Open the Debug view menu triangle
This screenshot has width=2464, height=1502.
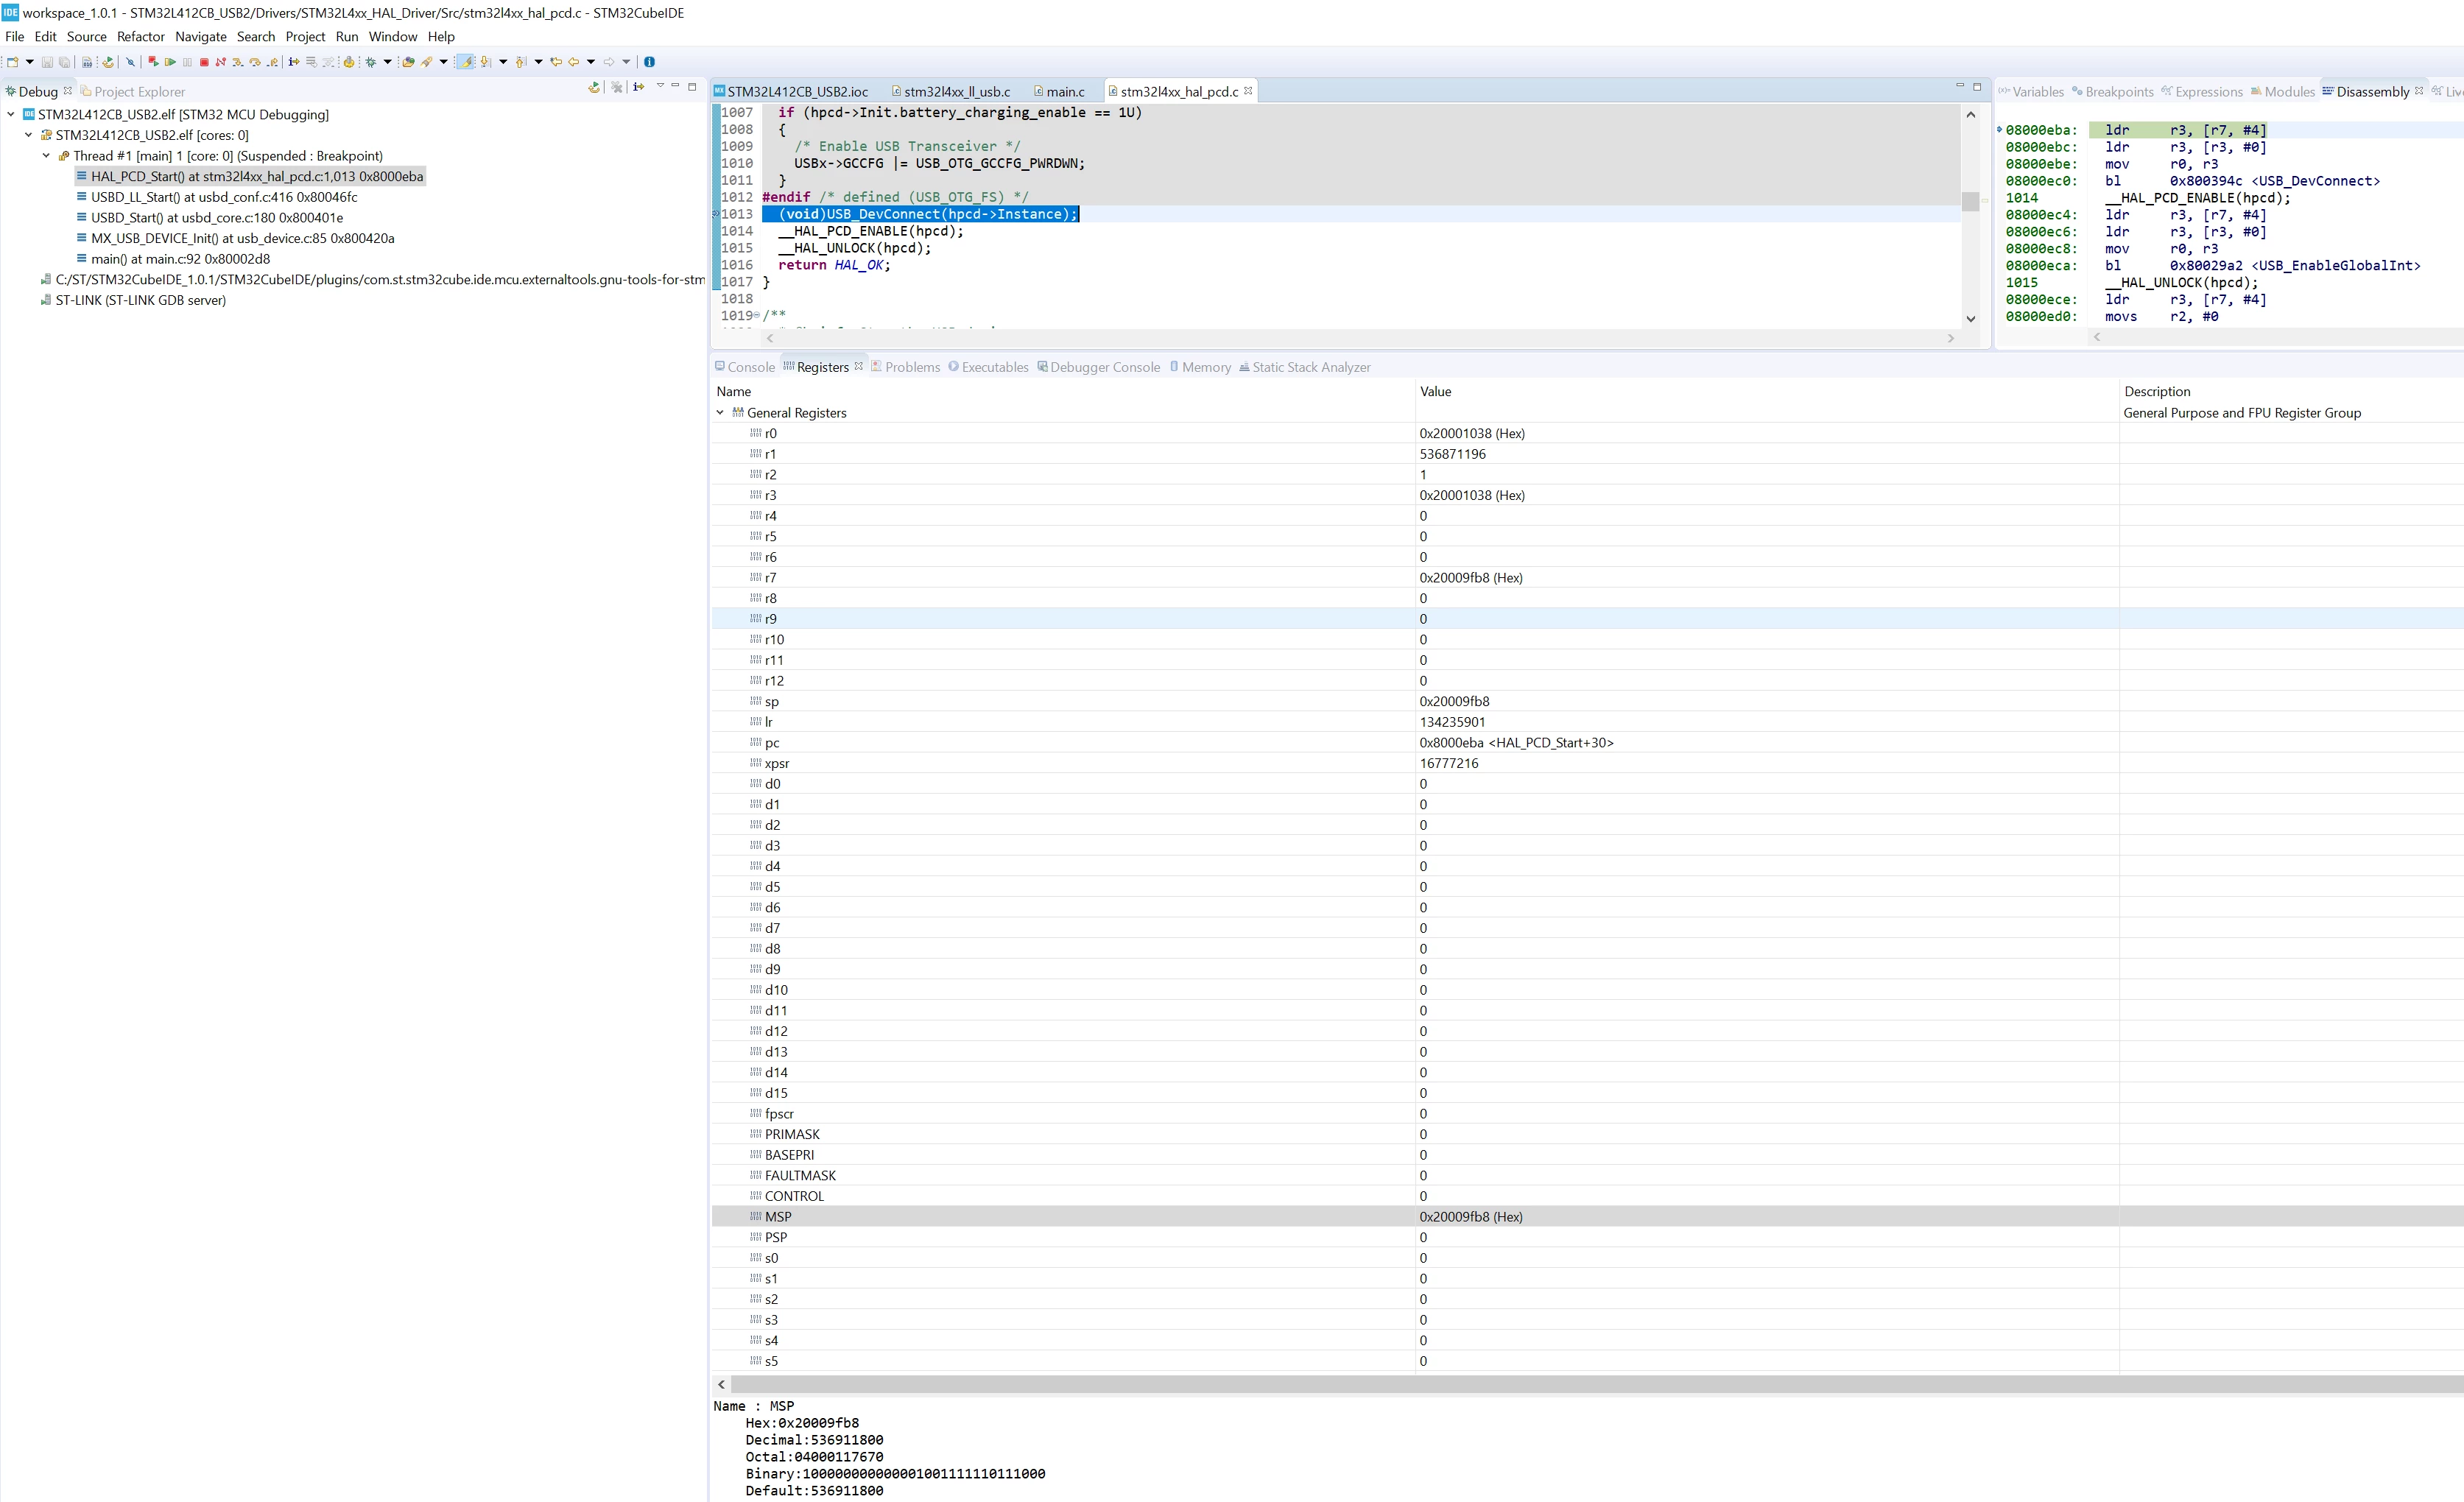(x=660, y=86)
